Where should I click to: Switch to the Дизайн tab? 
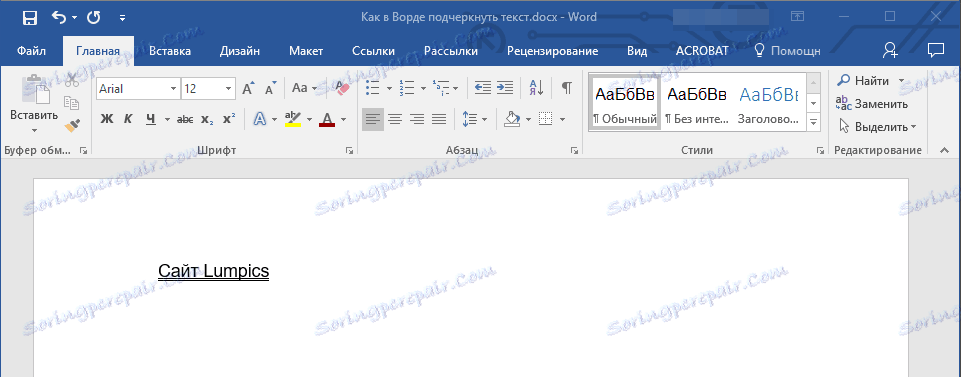240,51
